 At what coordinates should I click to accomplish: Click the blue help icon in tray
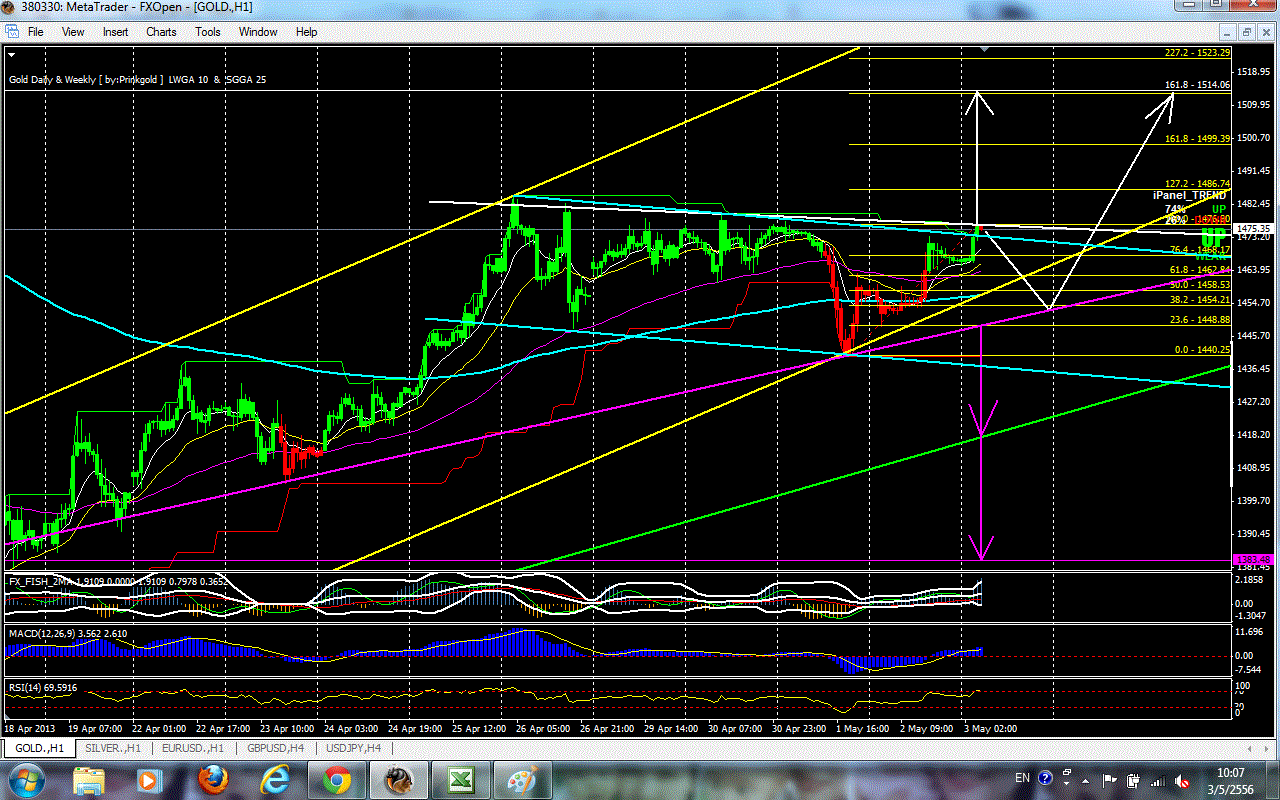1046,777
